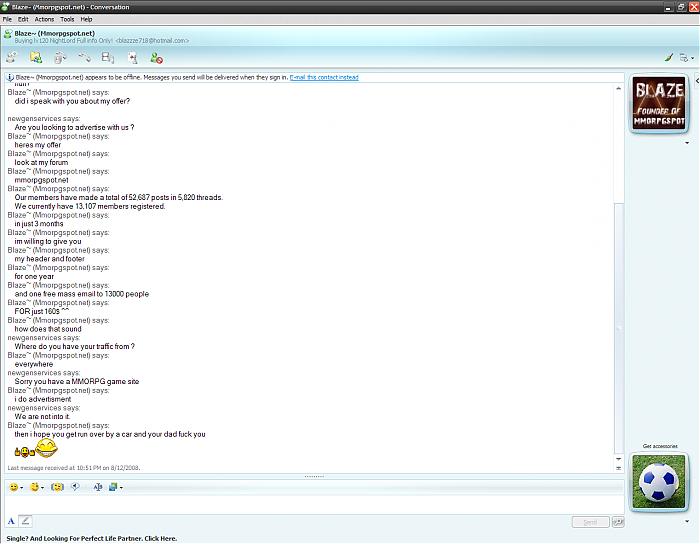This screenshot has width=700, height=544.
Task: Click the message input text box
Action: click(314, 504)
